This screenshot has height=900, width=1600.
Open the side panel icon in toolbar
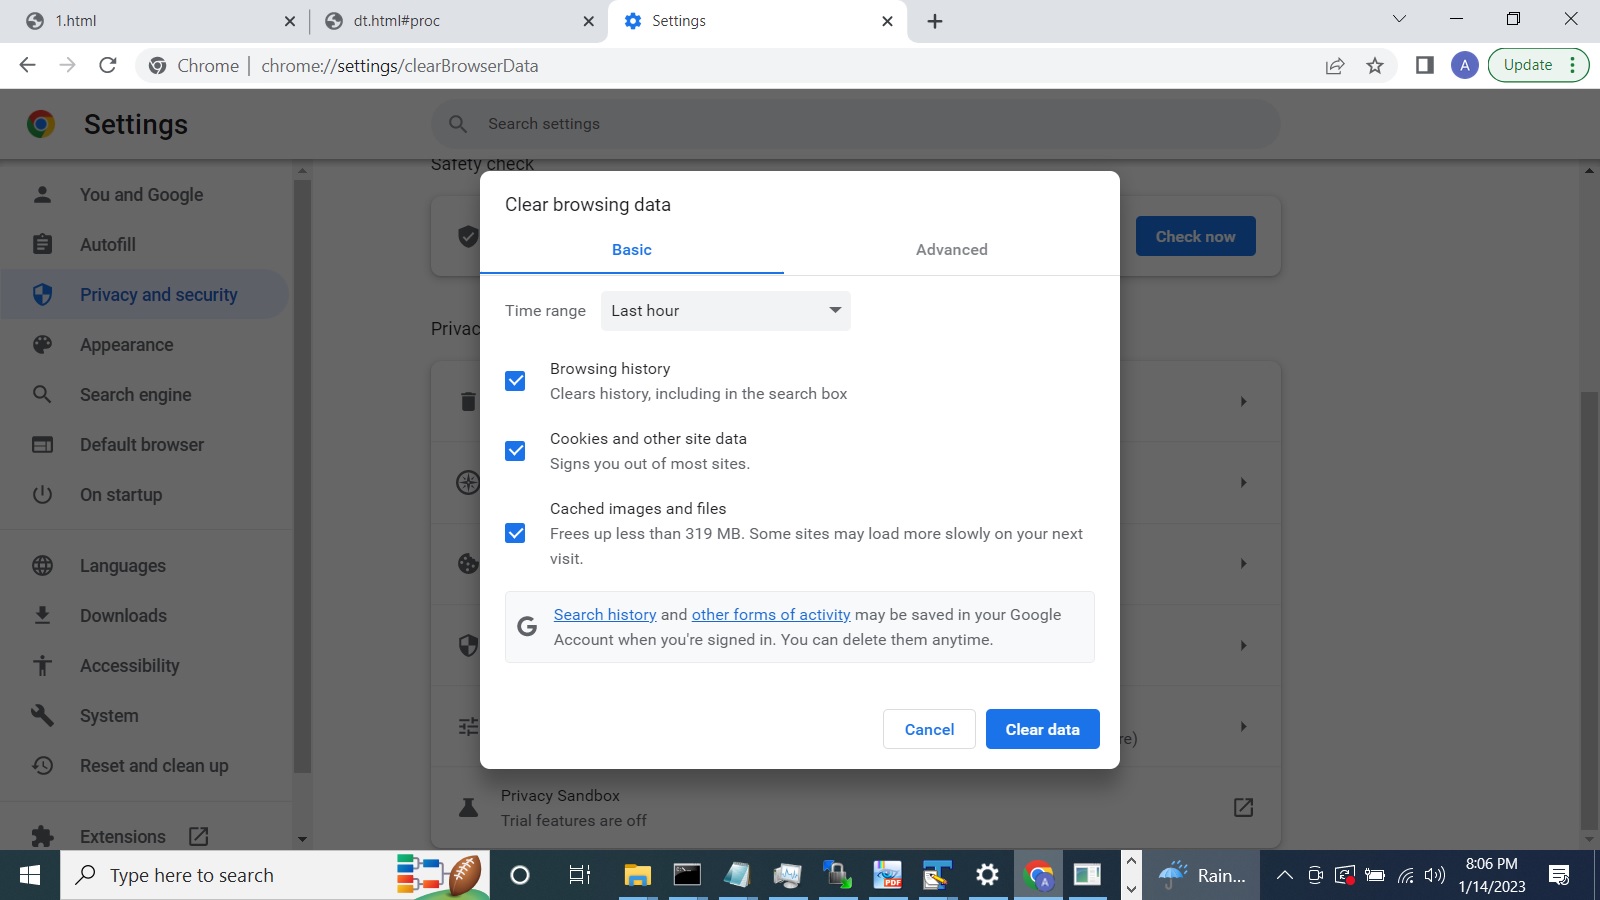[1425, 66]
